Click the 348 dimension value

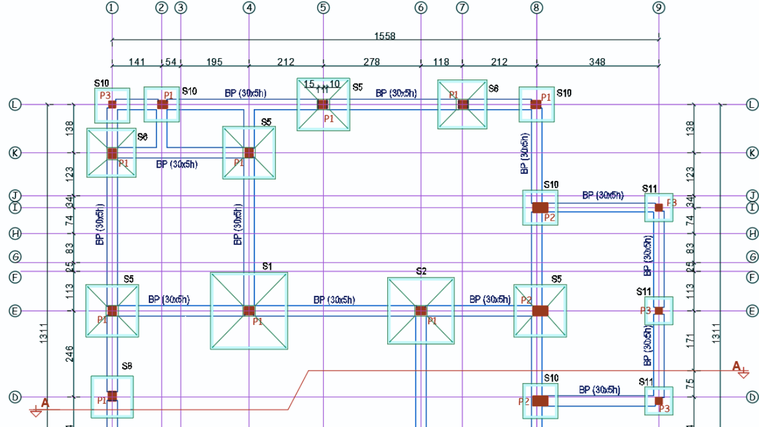(597, 62)
